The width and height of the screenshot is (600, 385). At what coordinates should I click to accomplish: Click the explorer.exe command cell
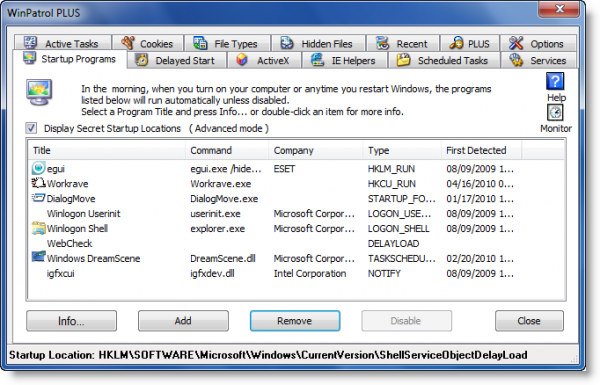pyautogui.click(x=218, y=228)
